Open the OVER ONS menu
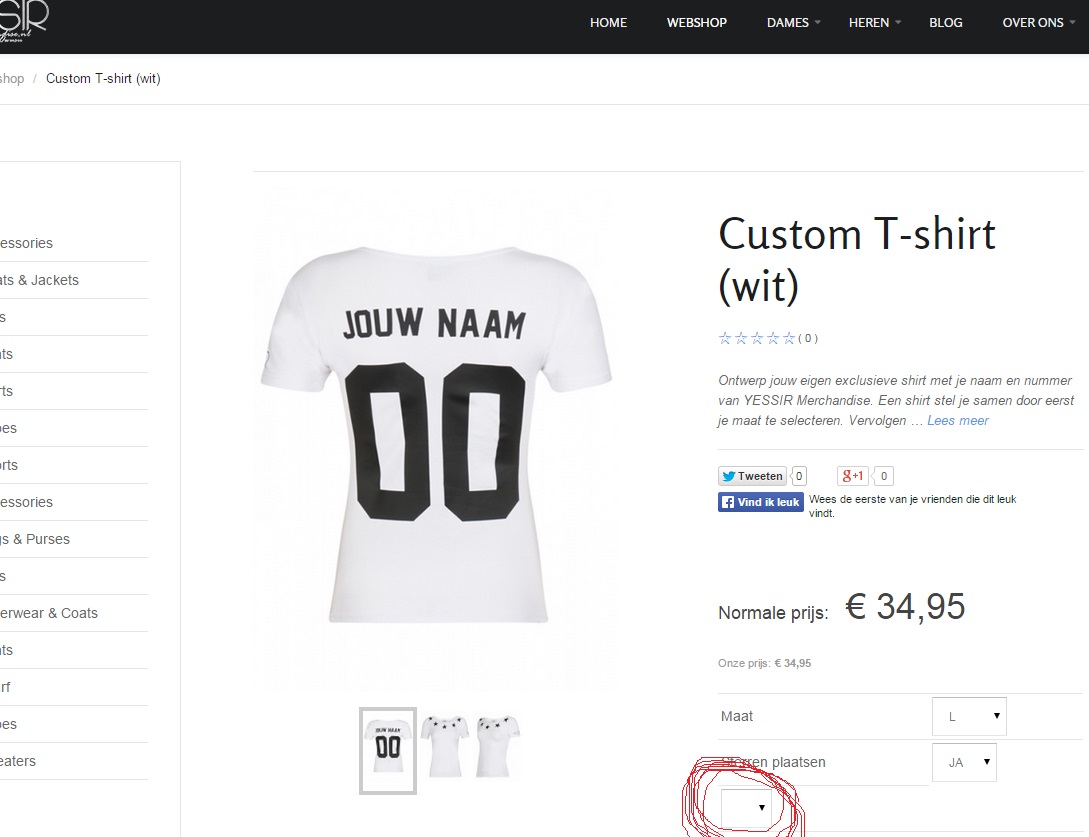Viewport: 1089px width, 837px height. [x=1038, y=22]
